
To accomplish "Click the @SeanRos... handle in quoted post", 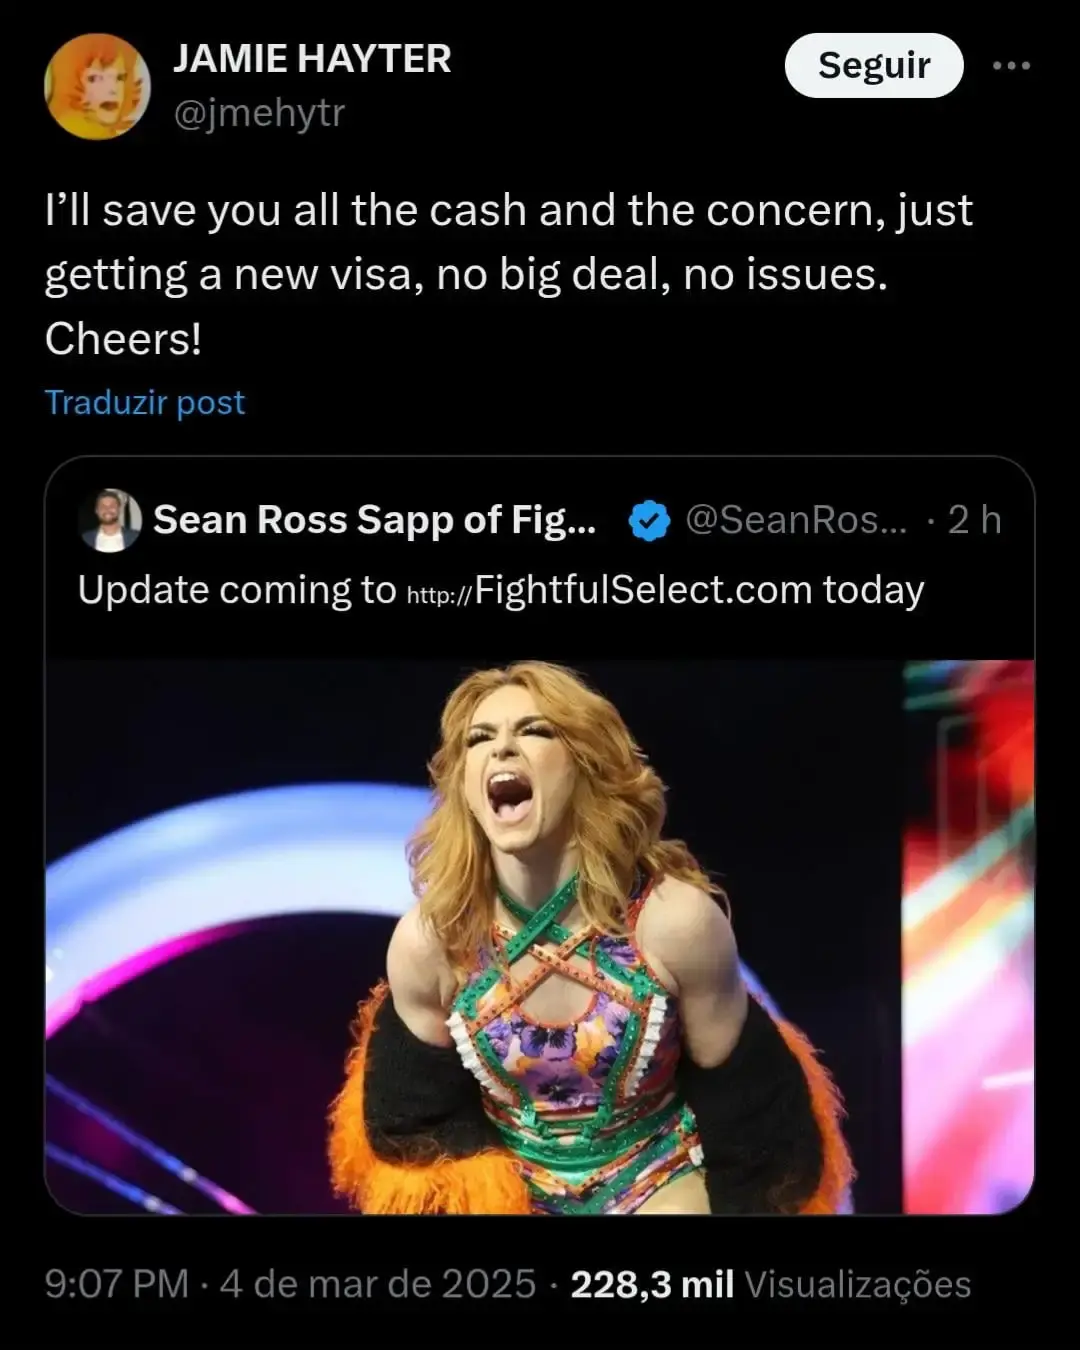I will pos(796,520).
